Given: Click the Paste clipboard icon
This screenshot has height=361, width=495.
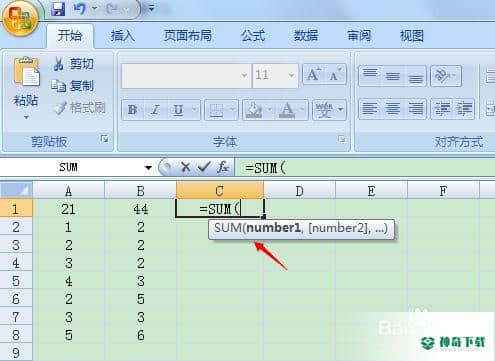Looking at the screenshot, I should pyautogui.click(x=26, y=72).
